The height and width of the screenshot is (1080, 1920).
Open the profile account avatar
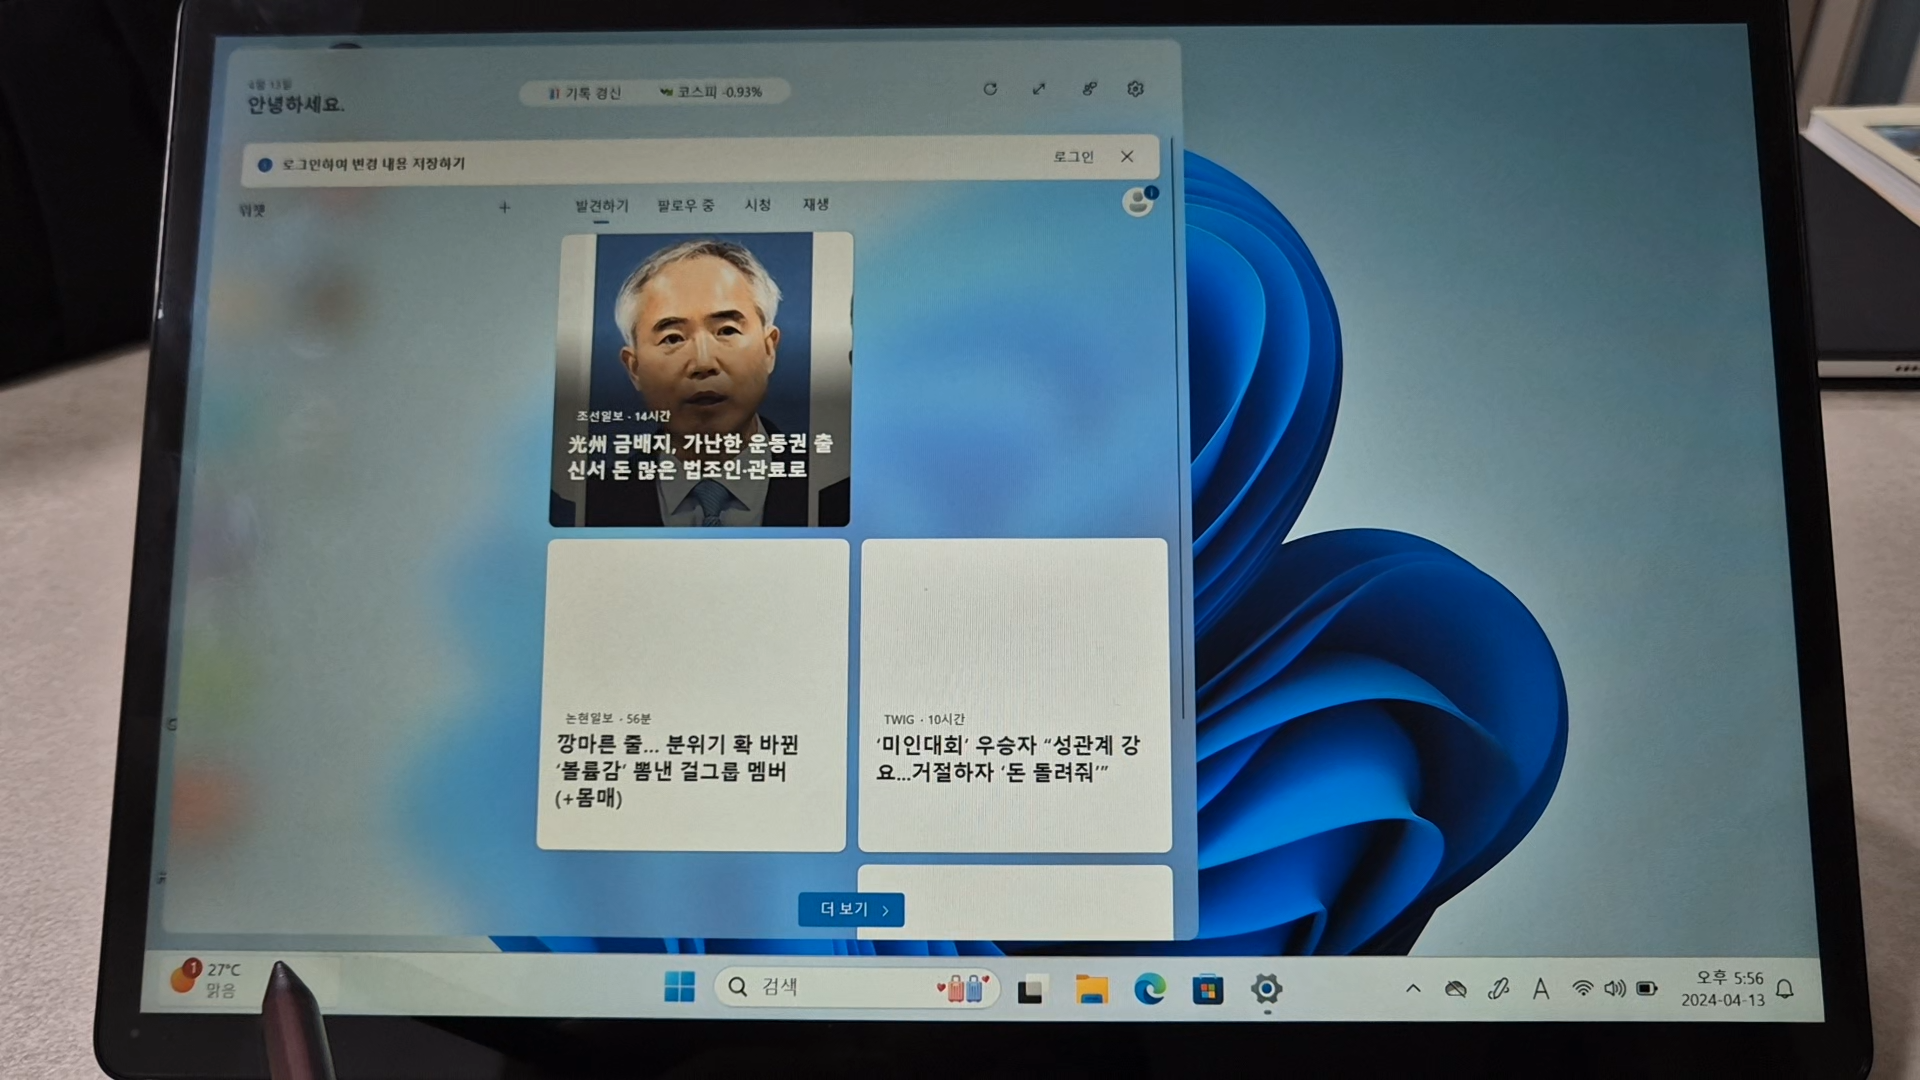(1137, 201)
